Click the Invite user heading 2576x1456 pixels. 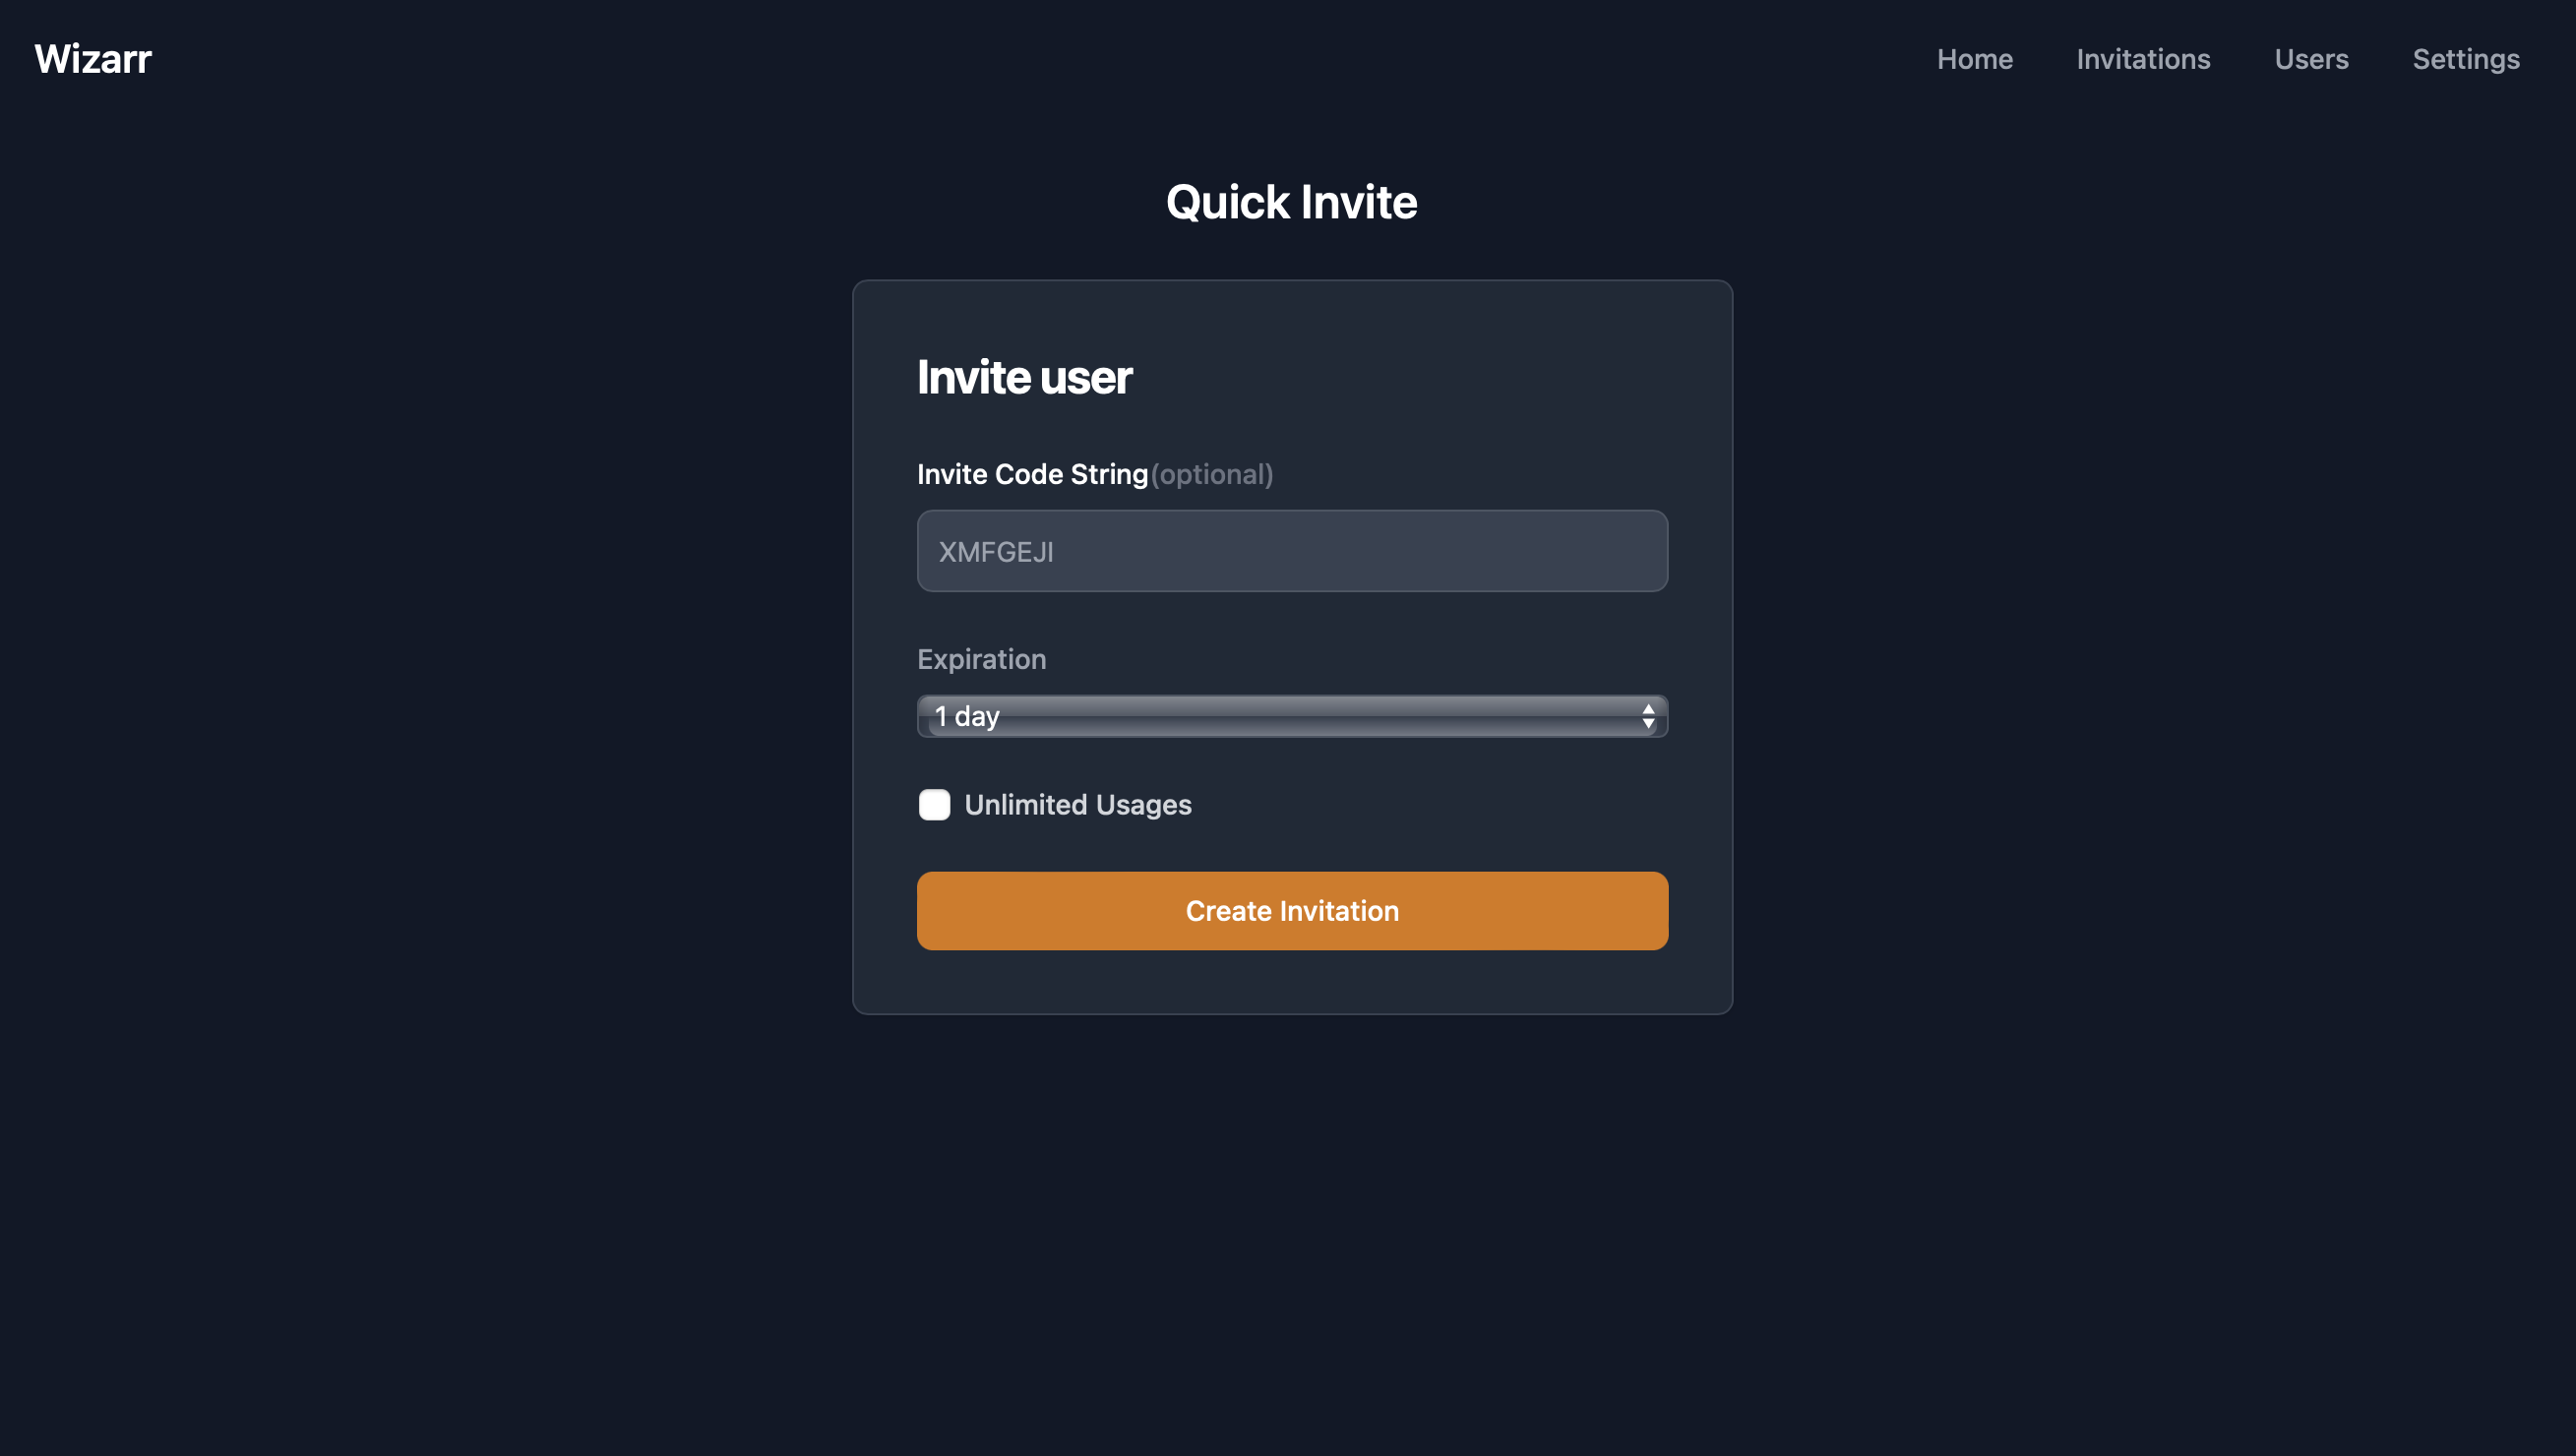click(x=1025, y=377)
